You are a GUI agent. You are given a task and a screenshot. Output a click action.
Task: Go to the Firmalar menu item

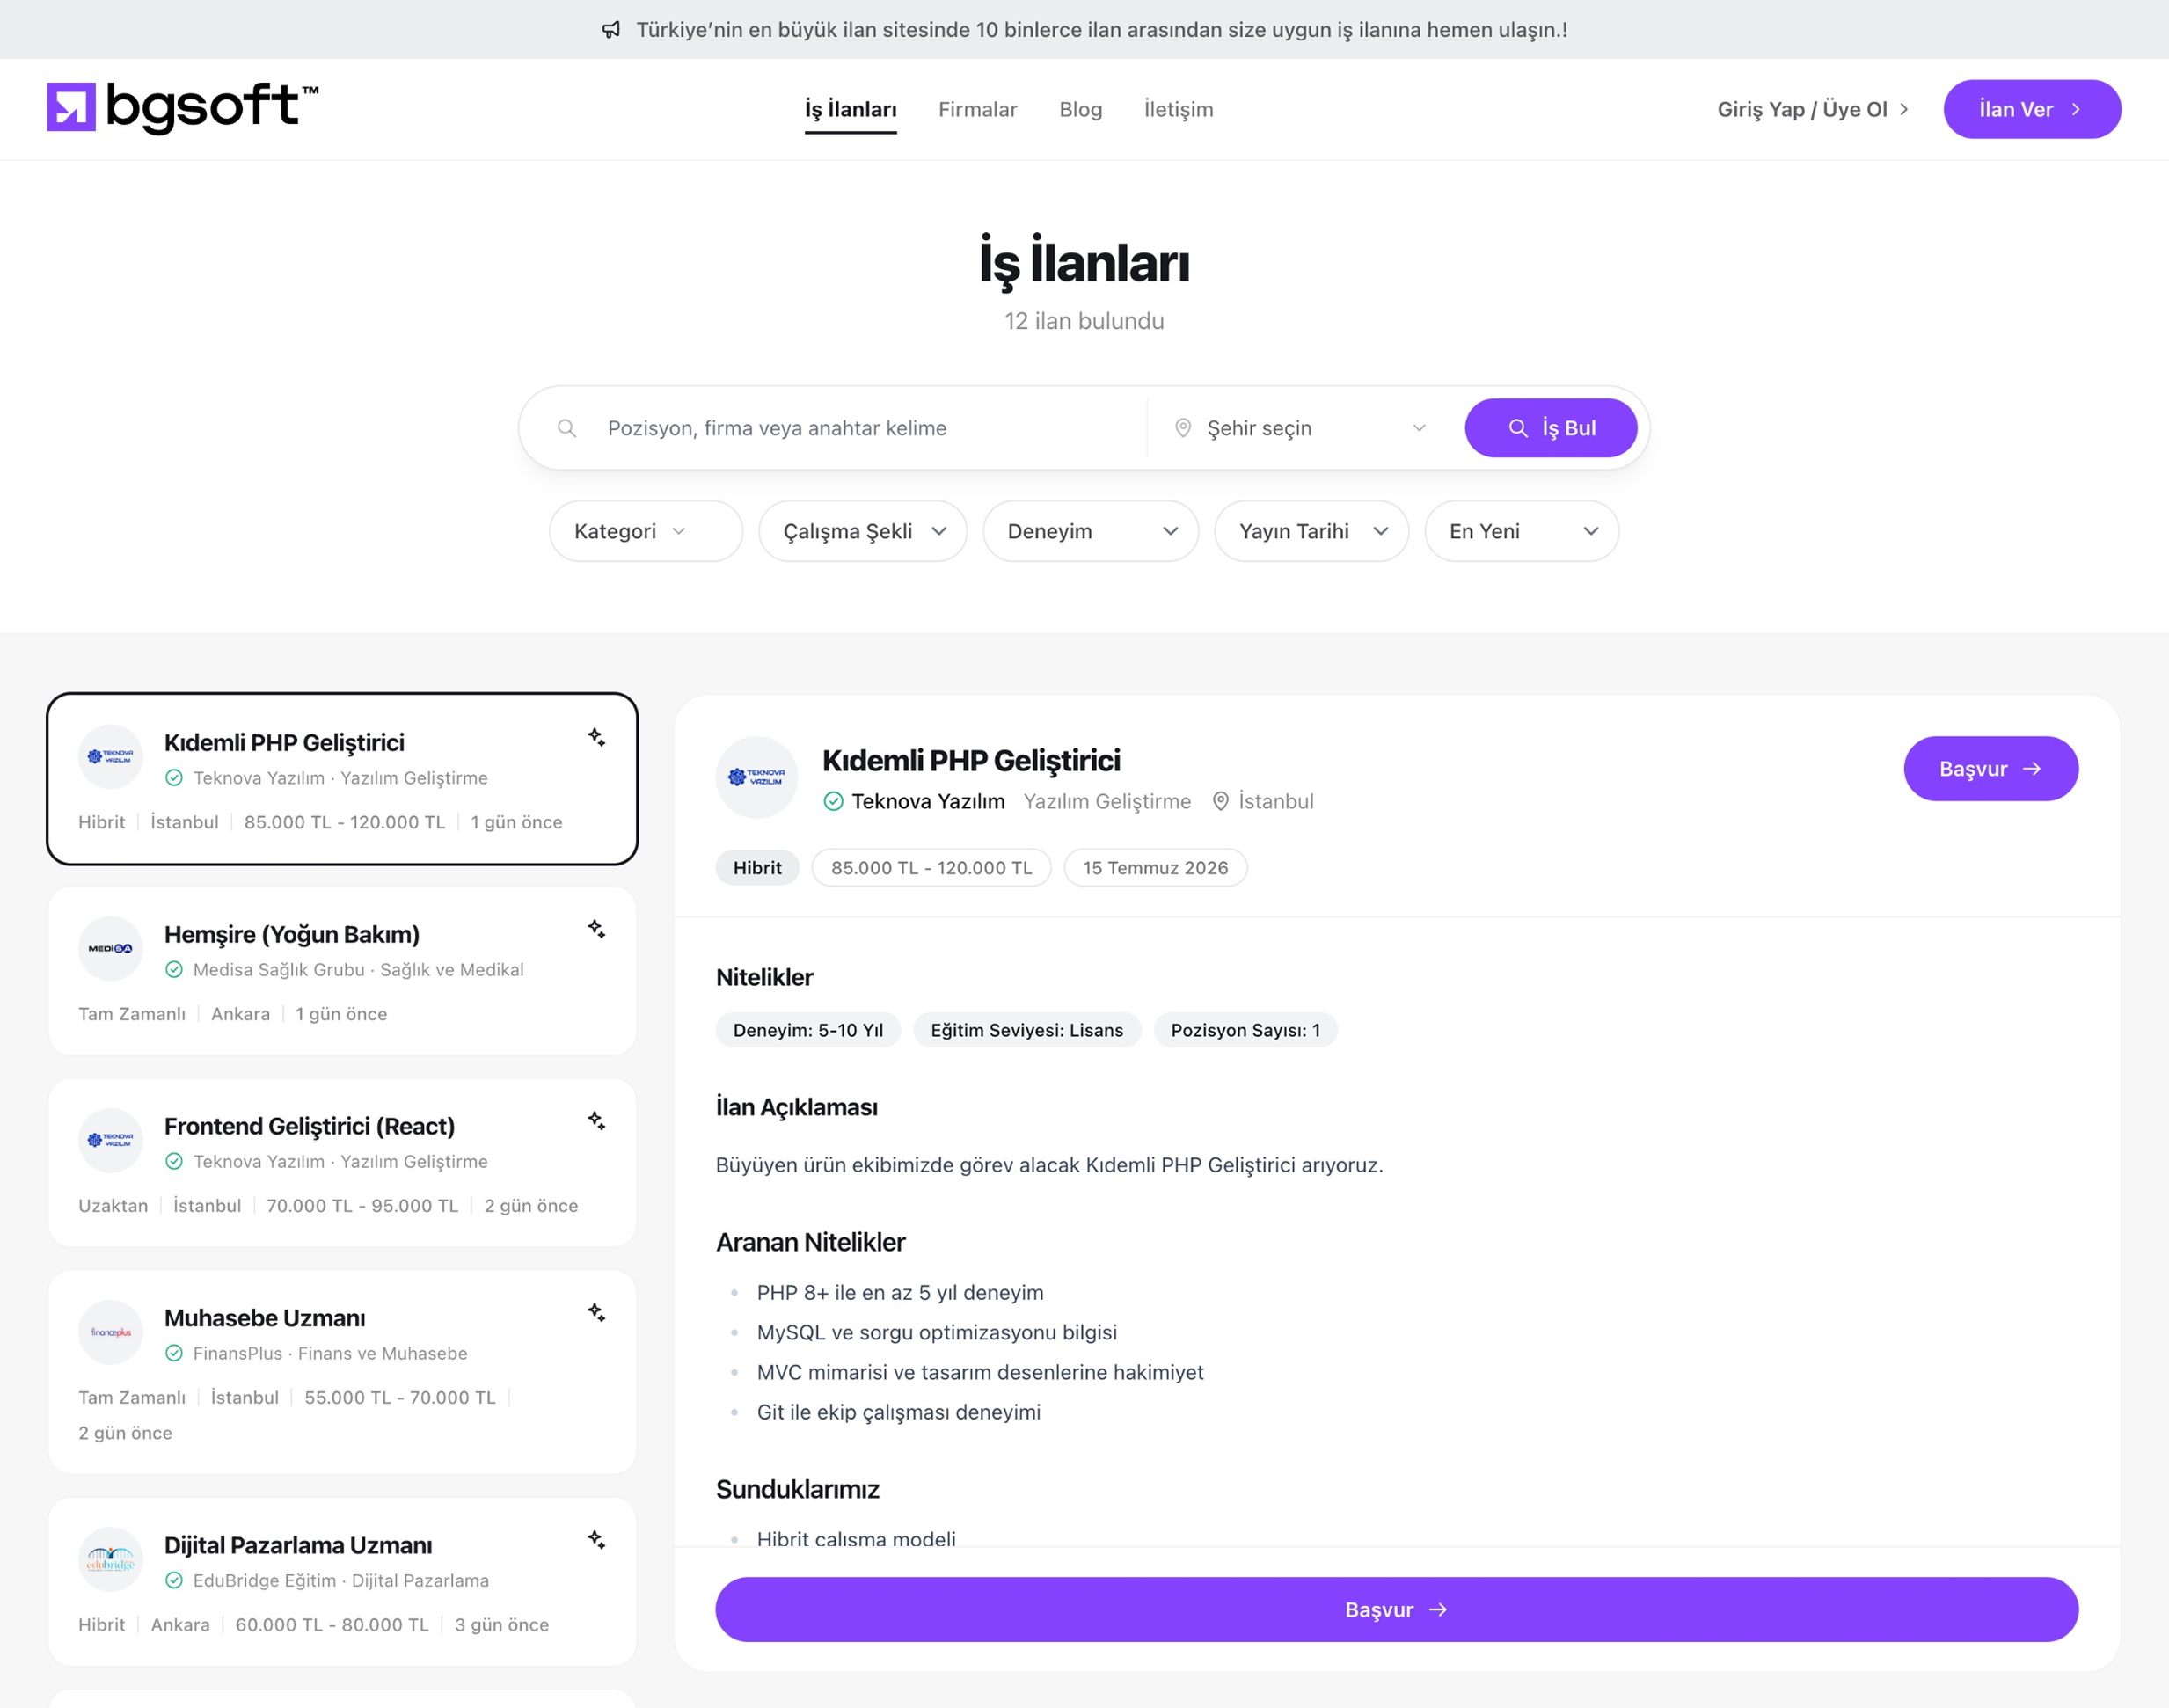978,109
